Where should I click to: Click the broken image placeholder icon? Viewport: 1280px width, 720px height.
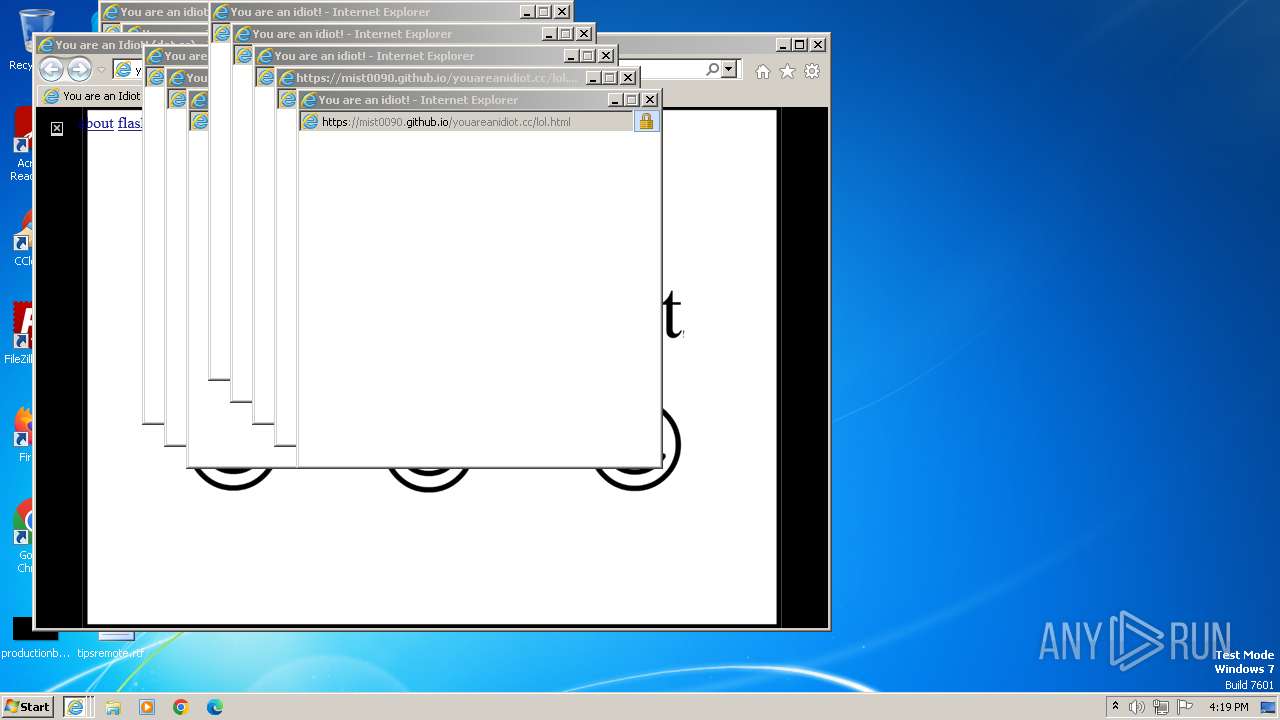point(57,128)
